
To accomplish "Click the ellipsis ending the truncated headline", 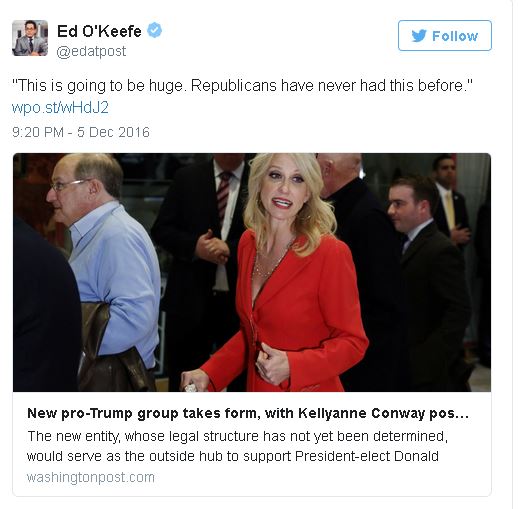I will tap(463, 415).
